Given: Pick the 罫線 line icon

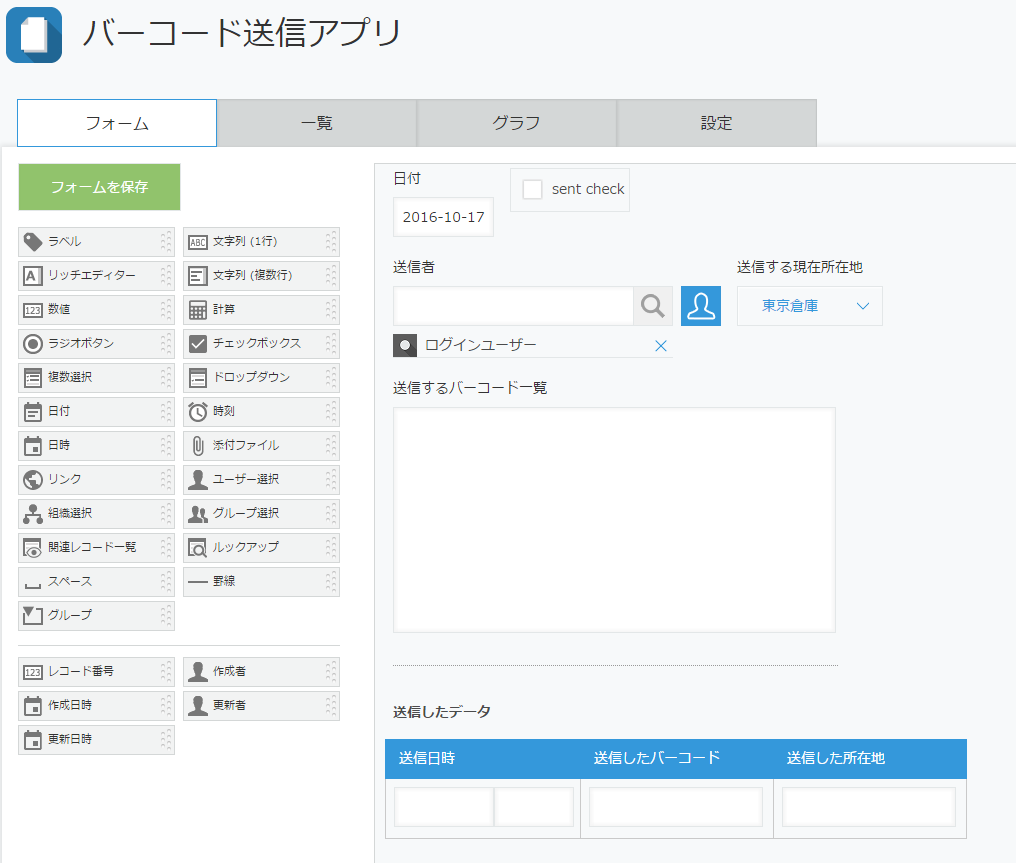Looking at the screenshot, I should (x=198, y=582).
